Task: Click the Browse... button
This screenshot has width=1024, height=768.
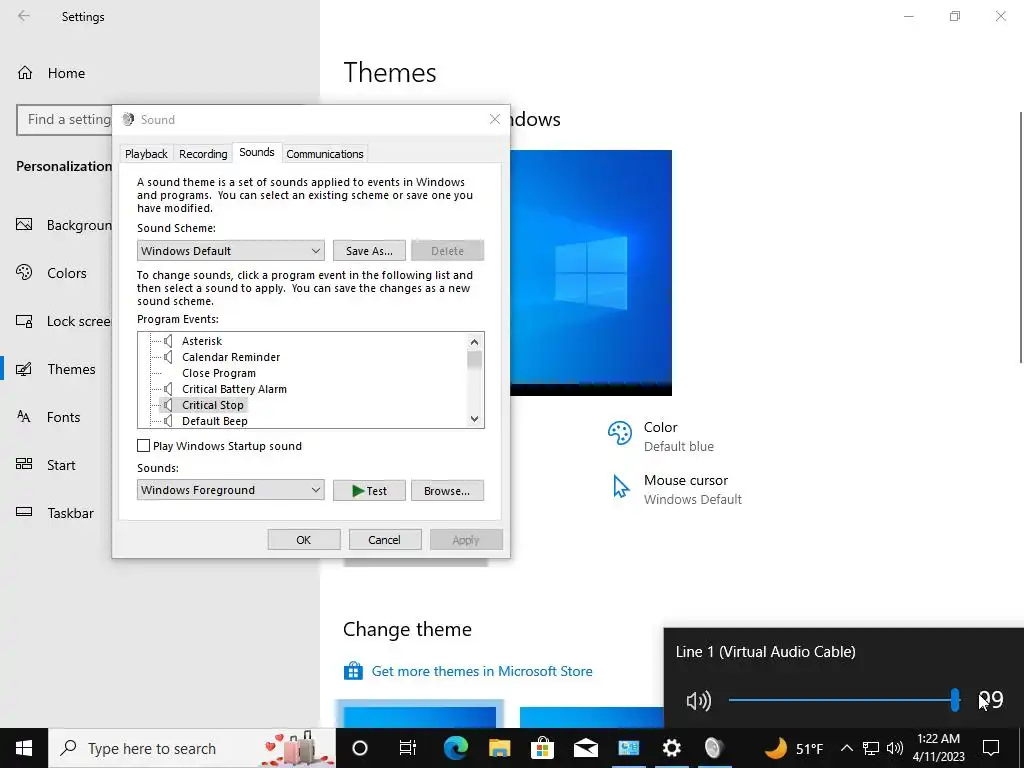Action: (447, 490)
